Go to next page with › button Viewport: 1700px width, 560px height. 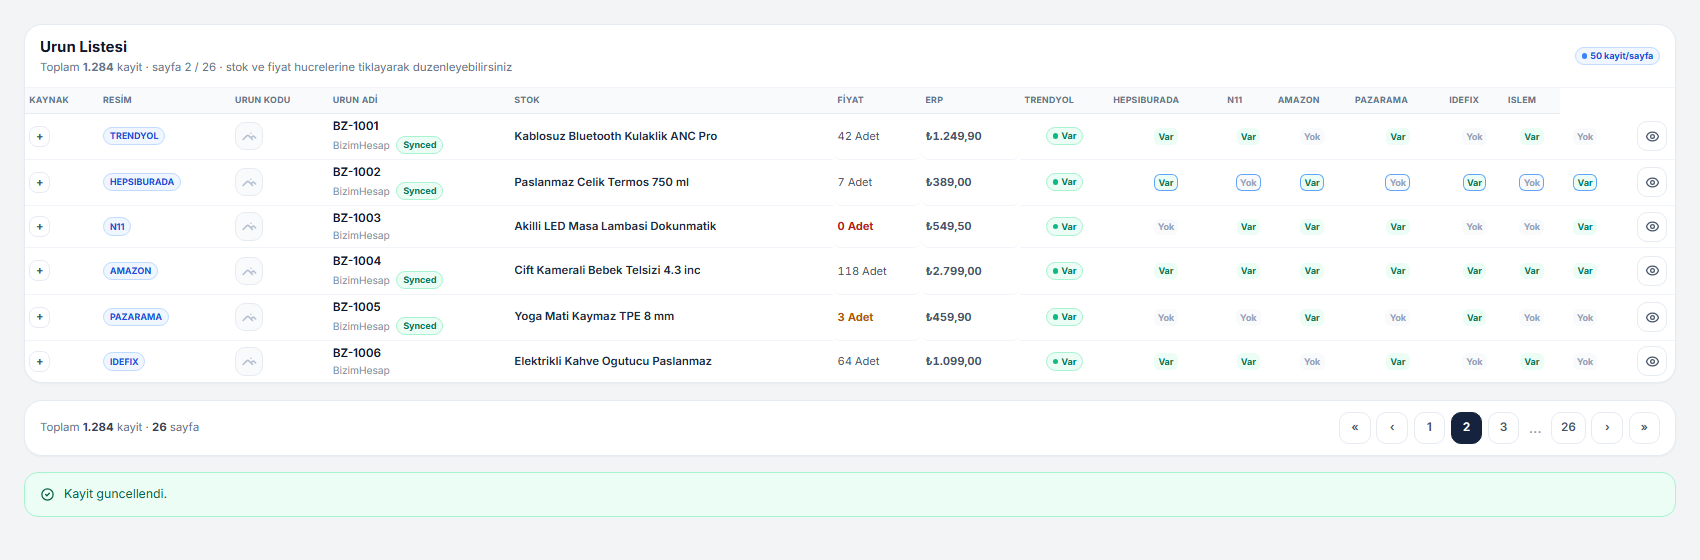pyautogui.click(x=1607, y=427)
